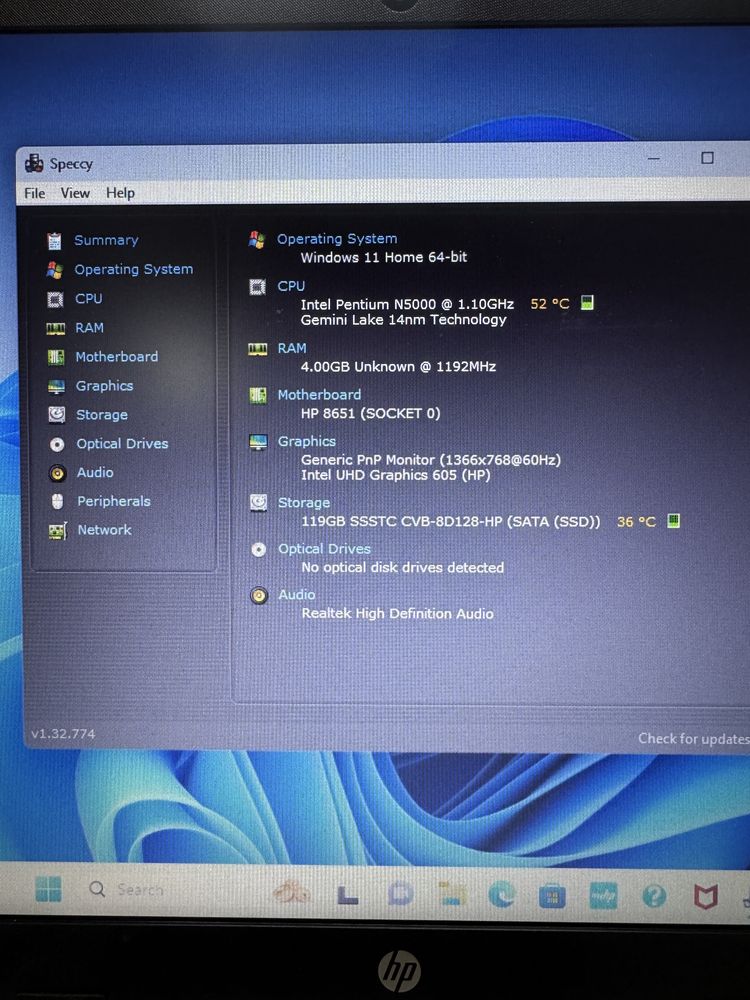Open the Audio section in the sidebar
750x1000 pixels.
[95, 473]
